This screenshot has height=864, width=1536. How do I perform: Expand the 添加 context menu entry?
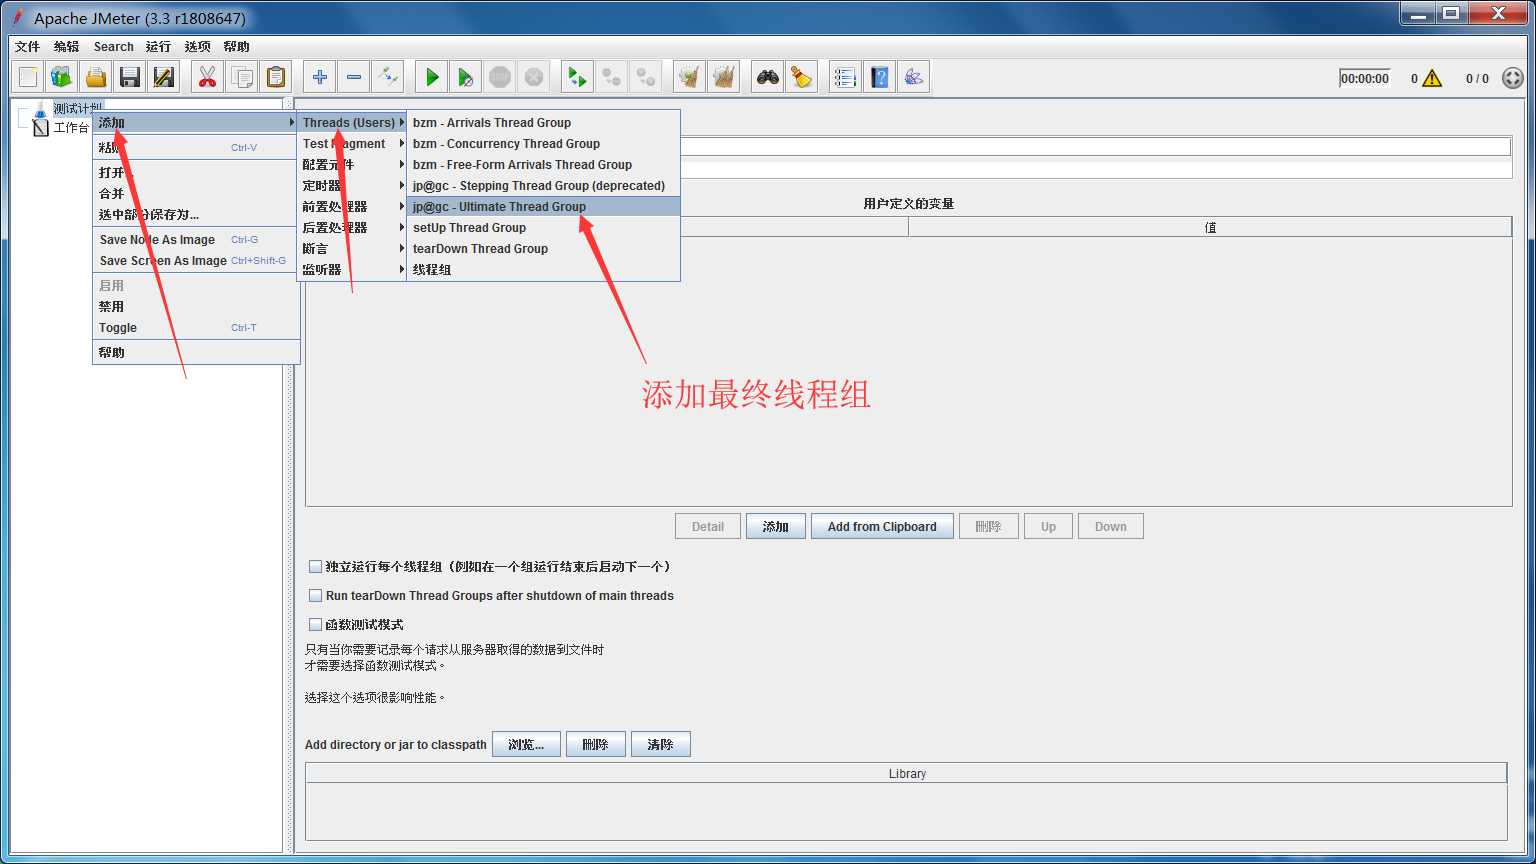click(x=196, y=123)
